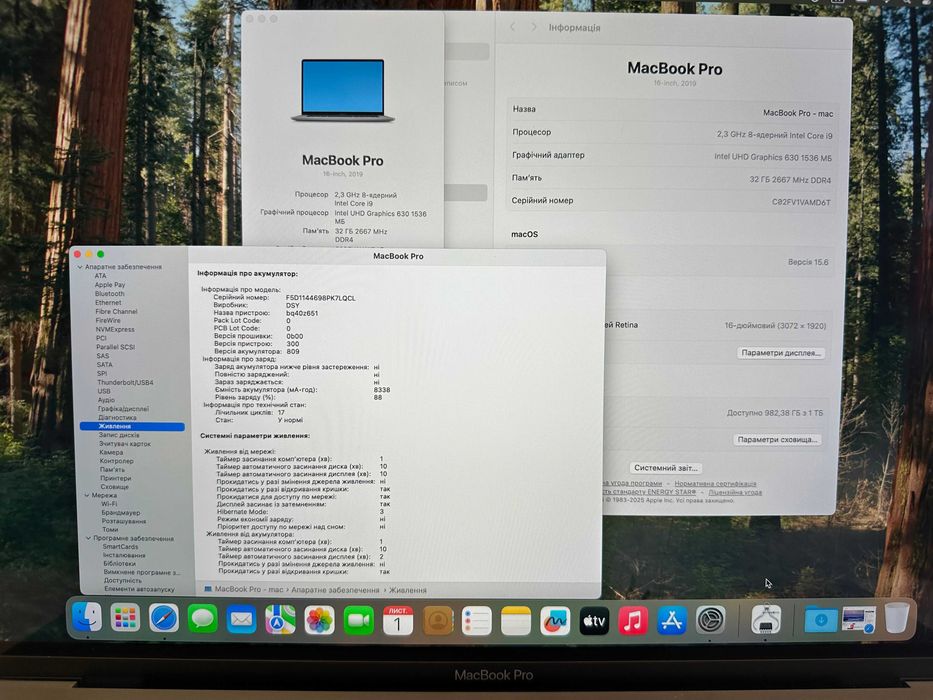Select SmartCards in the software section
The width and height of the screenshot is (933, 700).
click(120, 546)
